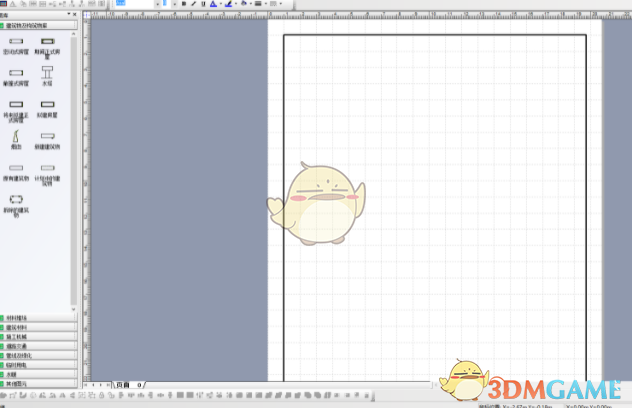Image resolution: width=632 pixels, height=408 pixels.
Task: Apply the line color pen tool
Action: [x=229, y=4]
